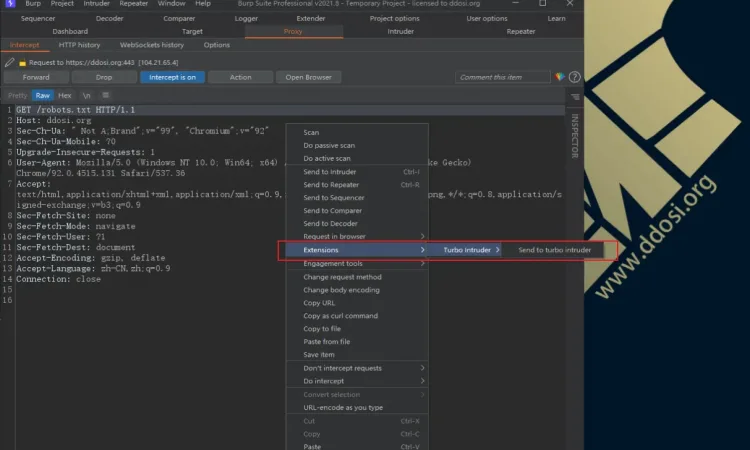Switch to the Sequencer tab
The width and height of the screenshot is (750, 450).
38,18
